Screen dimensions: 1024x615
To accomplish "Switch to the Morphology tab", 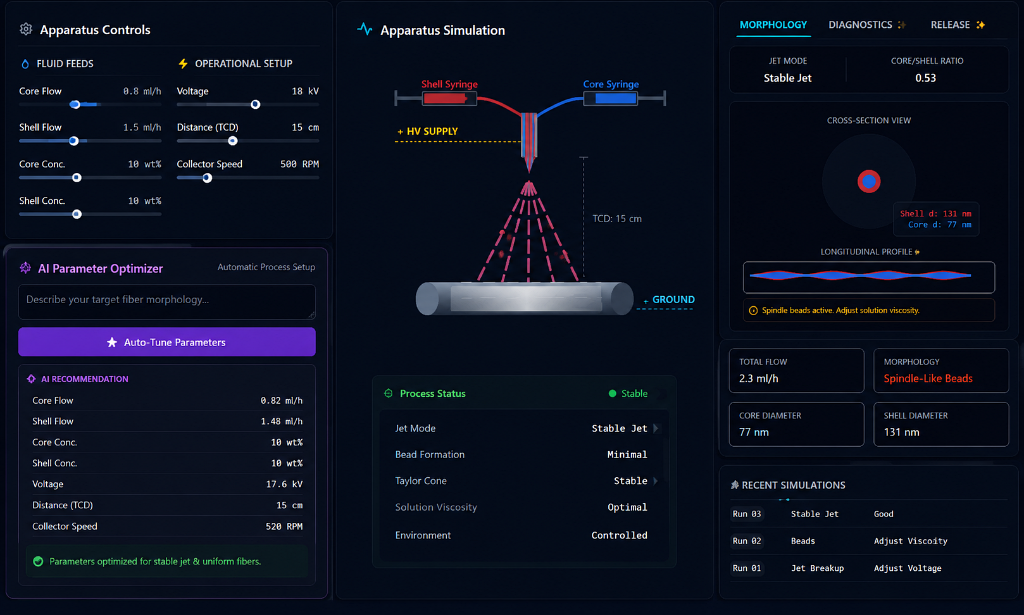I will [773, 25].
